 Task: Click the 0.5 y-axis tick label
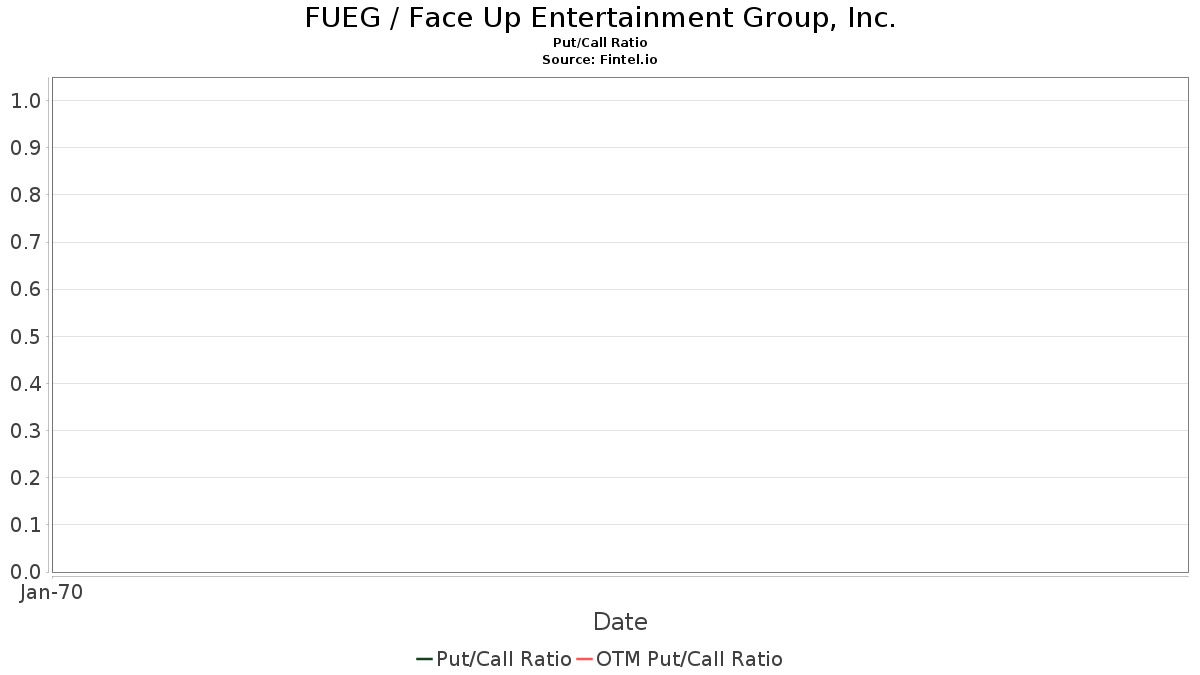tap(25, 337)
